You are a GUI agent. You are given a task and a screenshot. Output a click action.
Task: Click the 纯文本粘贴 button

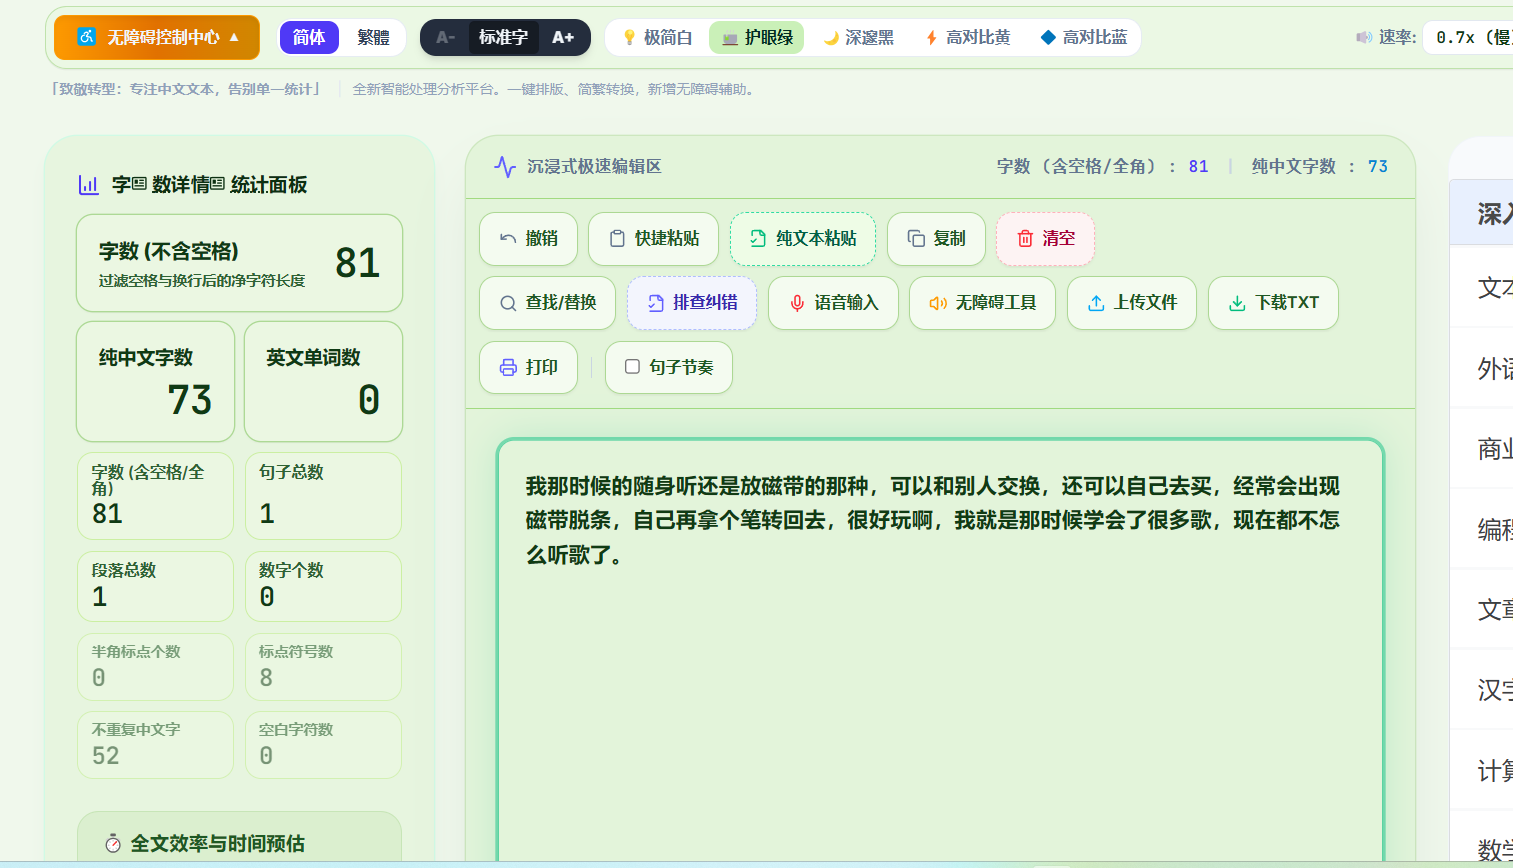click(803, 238)
